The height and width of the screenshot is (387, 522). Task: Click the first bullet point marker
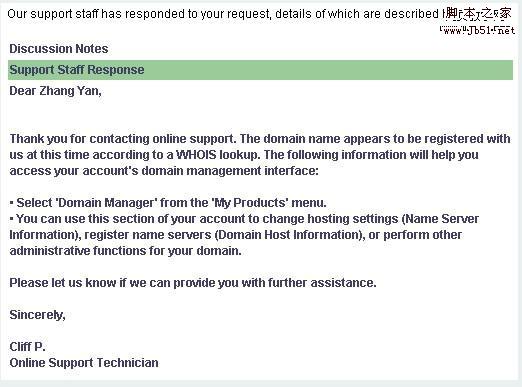point(12,203)
